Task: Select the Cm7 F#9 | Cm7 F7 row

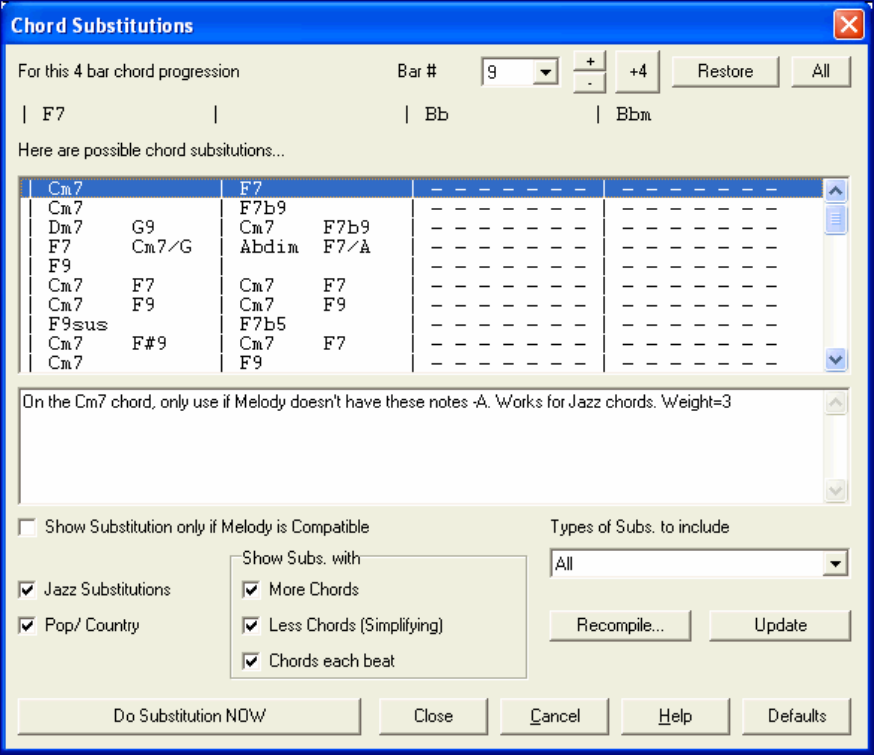Action: [422, 343]
